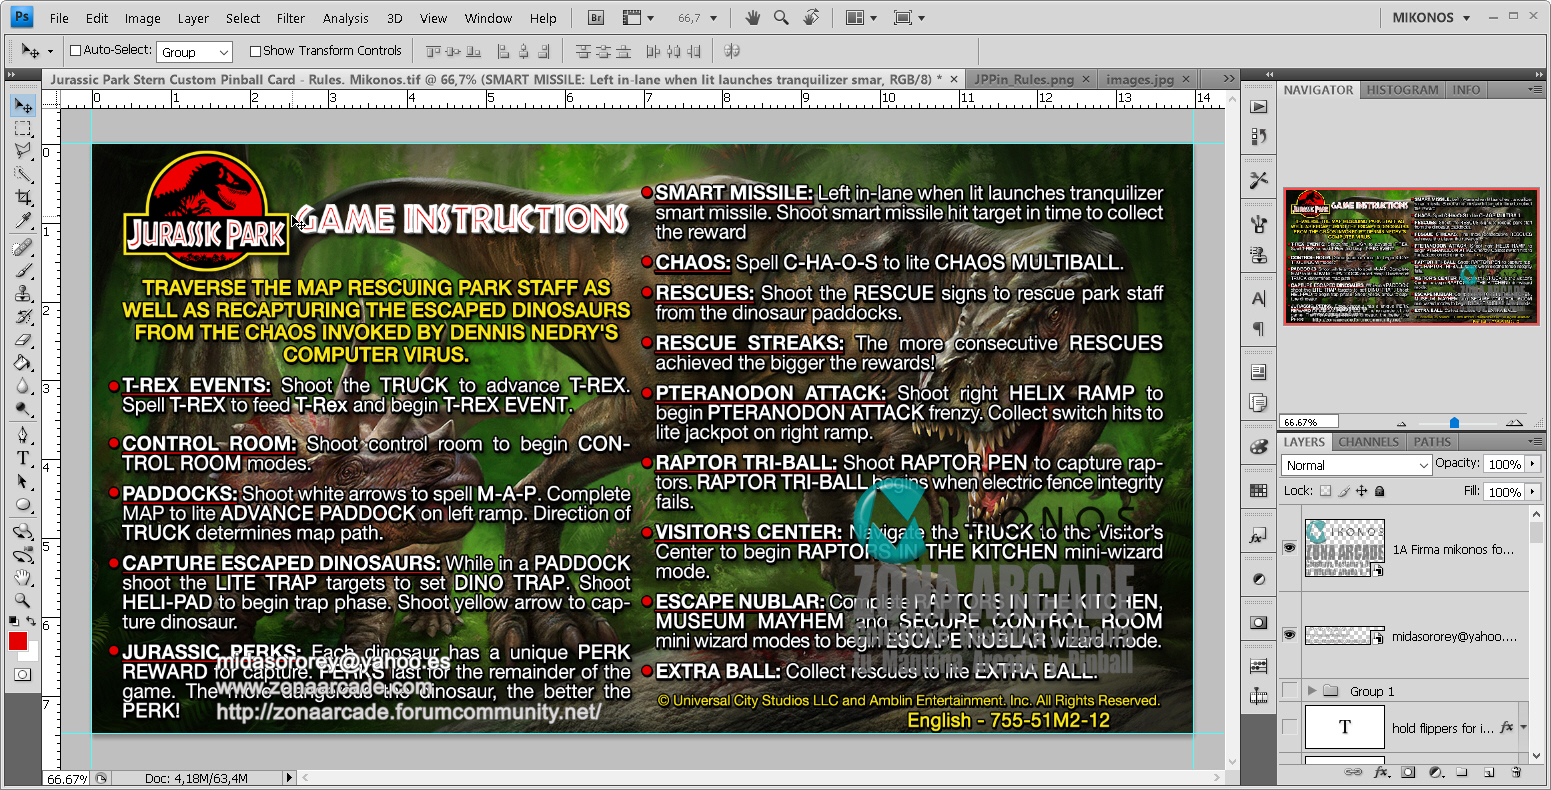Check Show Transform Controls option

click(x=255, y=51)
